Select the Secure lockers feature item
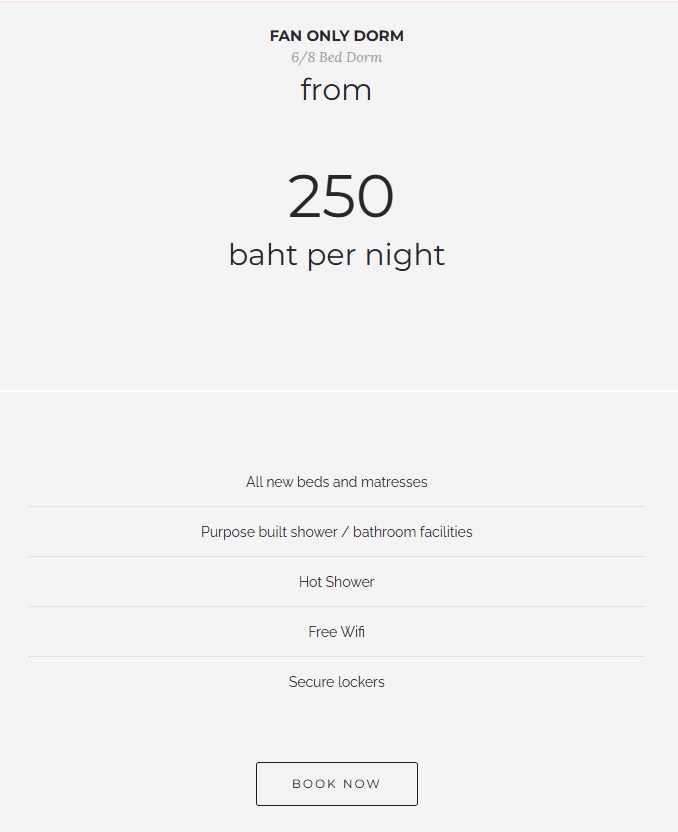Image resolution: width=678 pixels, height=832 pixels. point(337,682)
